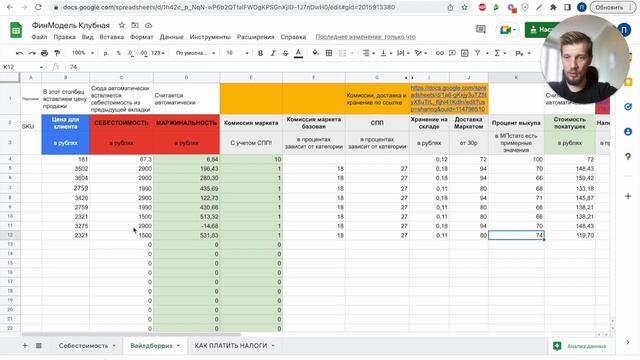Activate the paint format tool
Screen dimensions: 640x360
coord(57,53)
